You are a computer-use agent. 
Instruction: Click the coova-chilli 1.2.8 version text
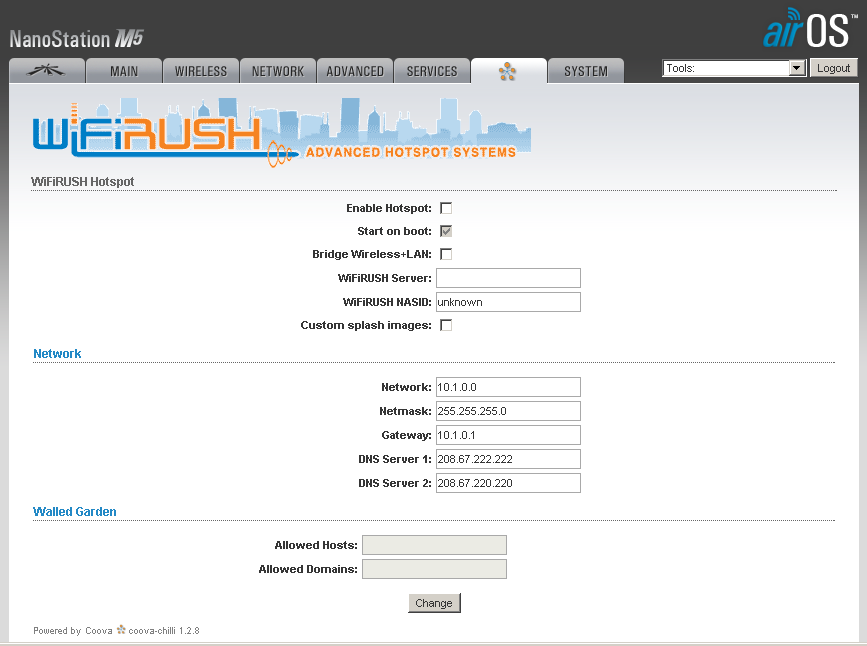[164, 631]
